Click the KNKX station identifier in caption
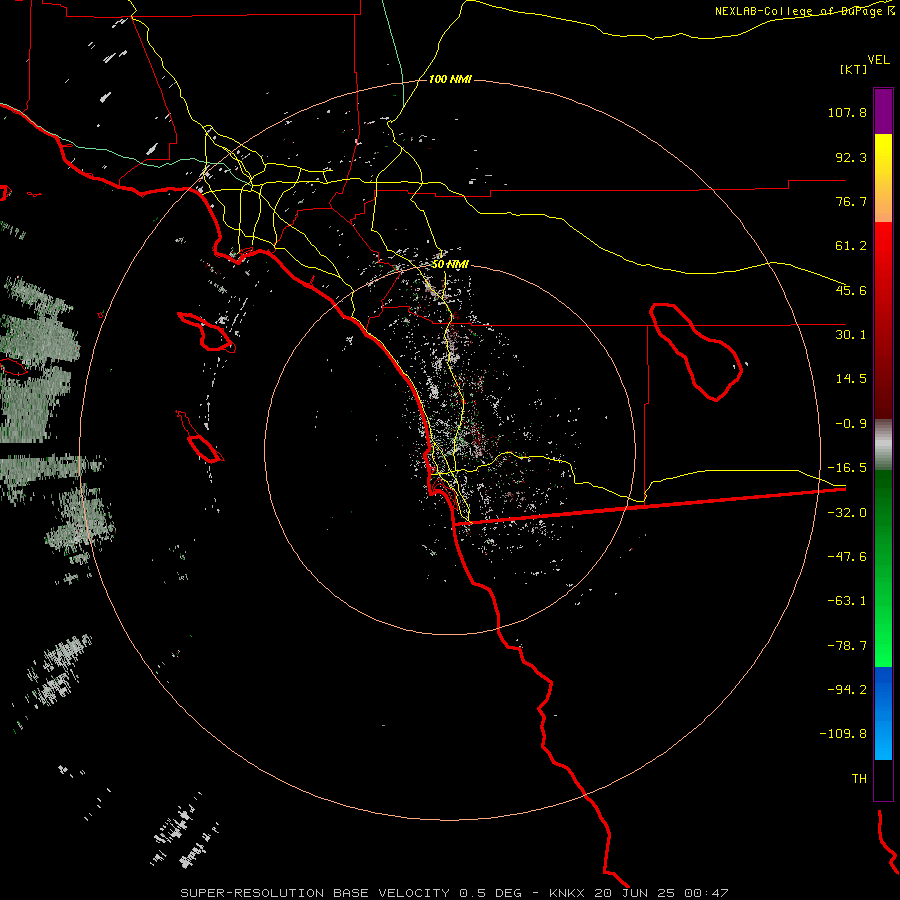Image resolution: width=900 pixels, height=900 pixels. coord(567,893)
